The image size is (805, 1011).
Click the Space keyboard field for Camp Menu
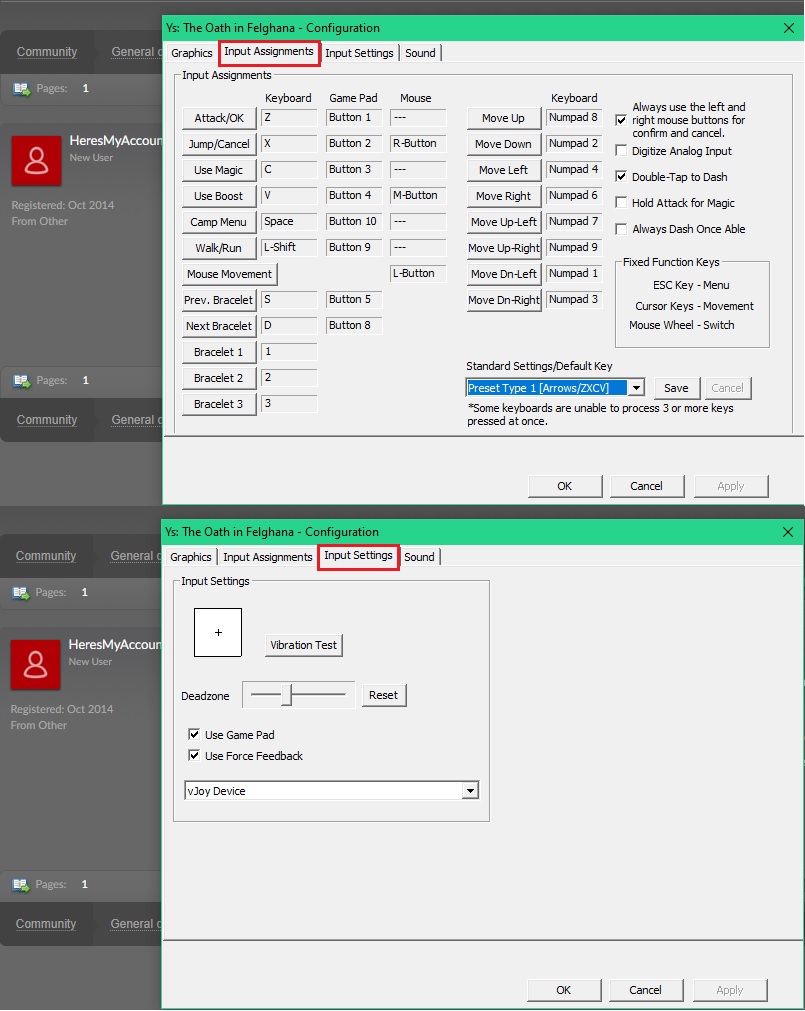coord(289,222)
